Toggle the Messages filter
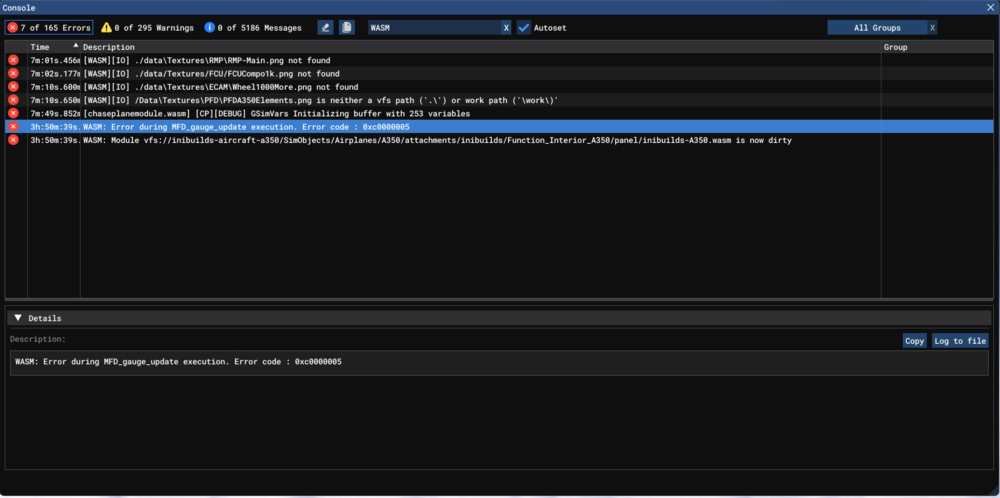Viewport: 1000px width, 498px height. pos(252,28)
